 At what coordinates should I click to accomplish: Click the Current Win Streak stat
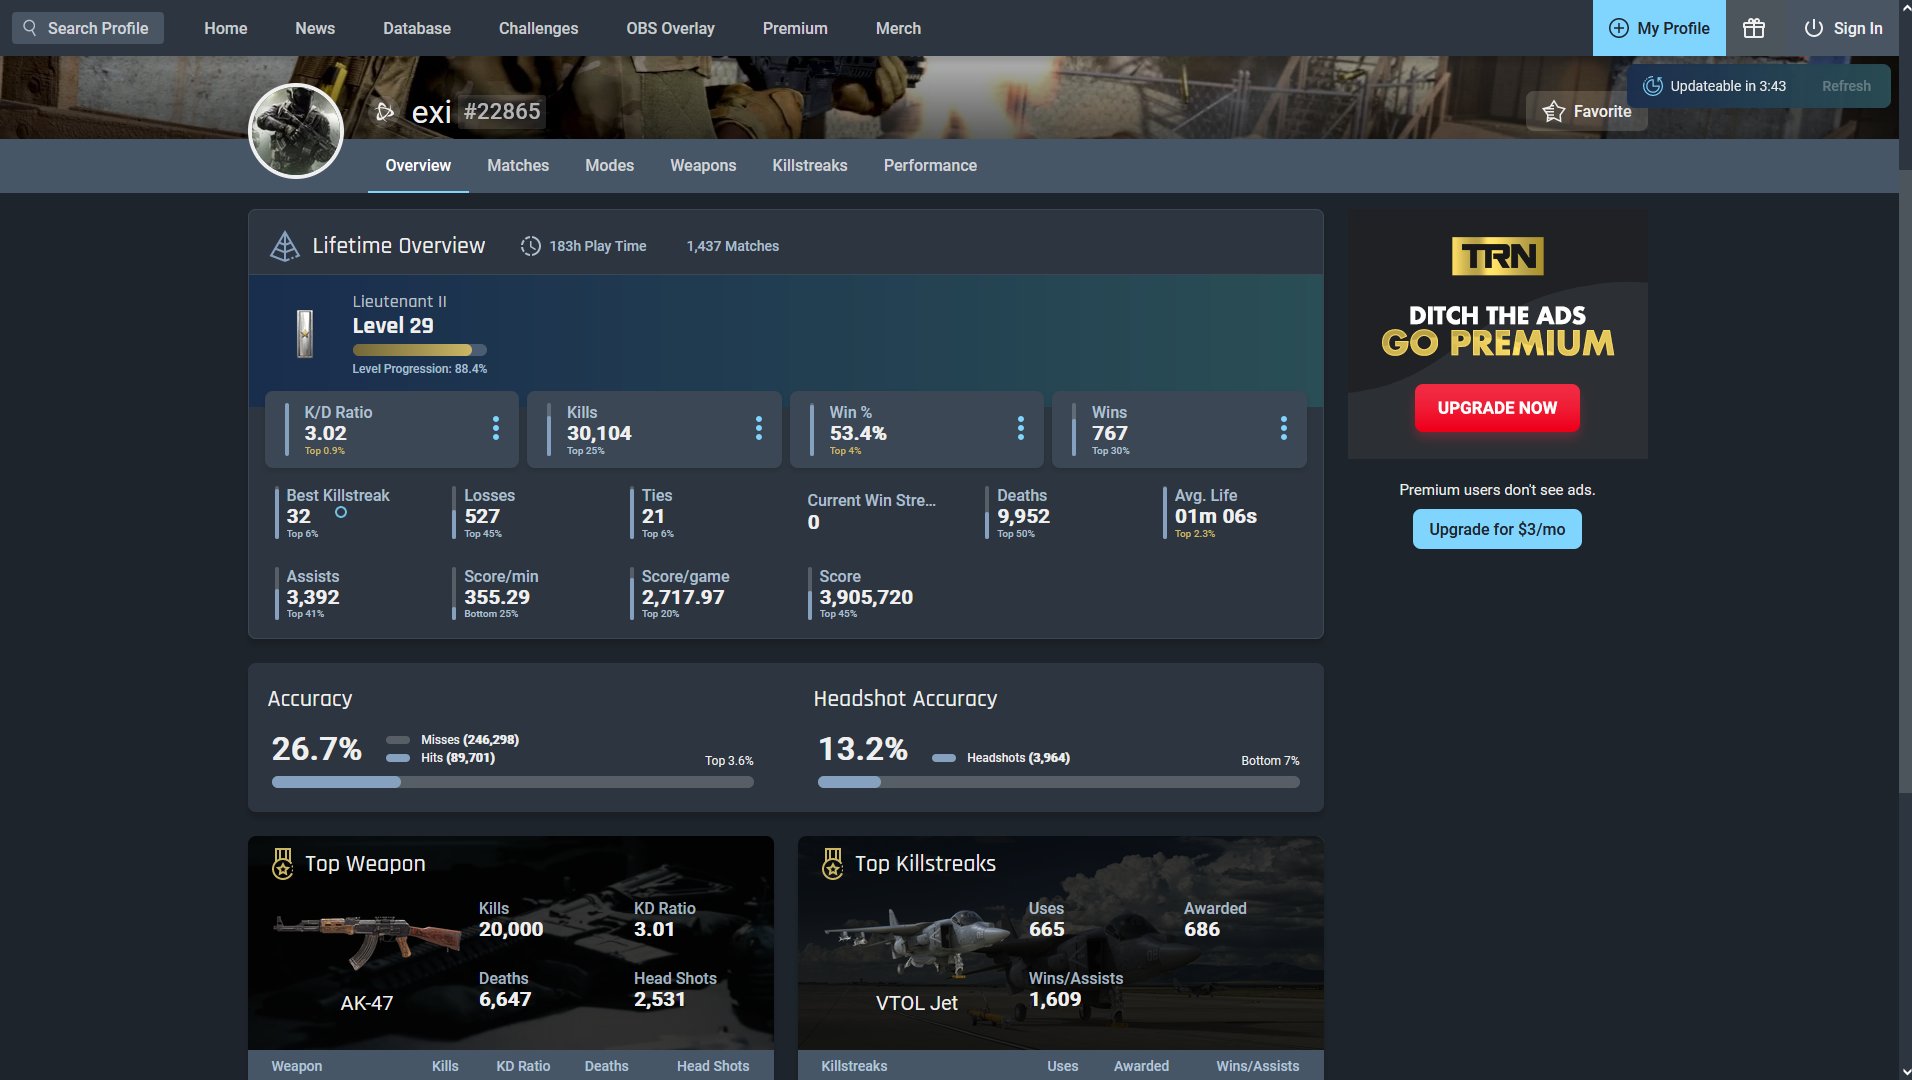[871, 512]
